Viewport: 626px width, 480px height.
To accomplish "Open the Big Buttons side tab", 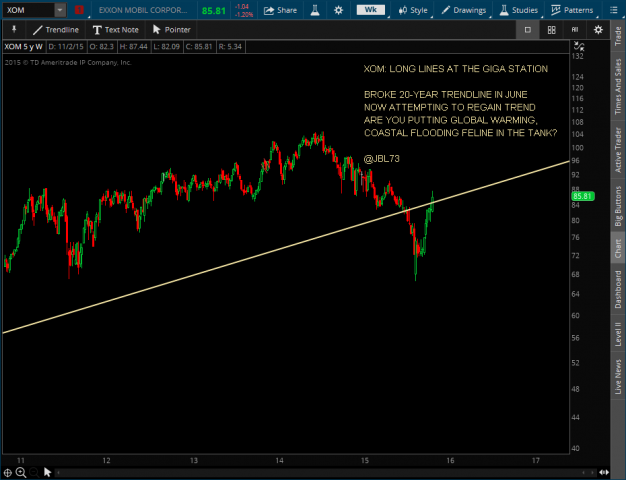I will pos(618,207).
